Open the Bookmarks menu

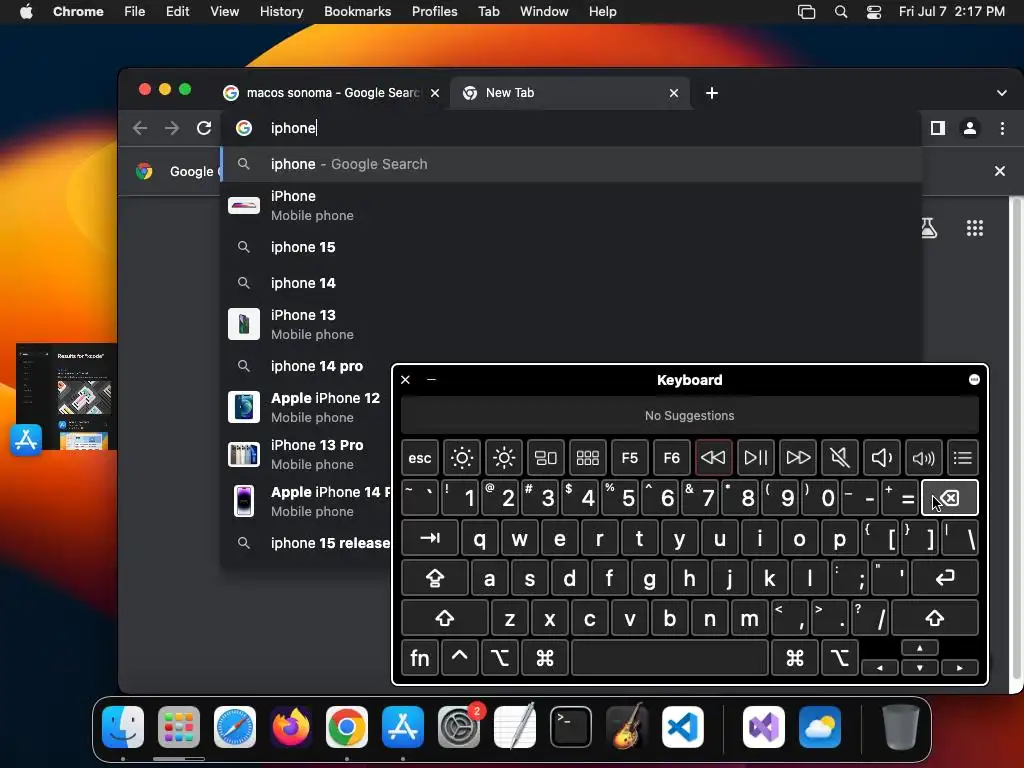[357, 11]
